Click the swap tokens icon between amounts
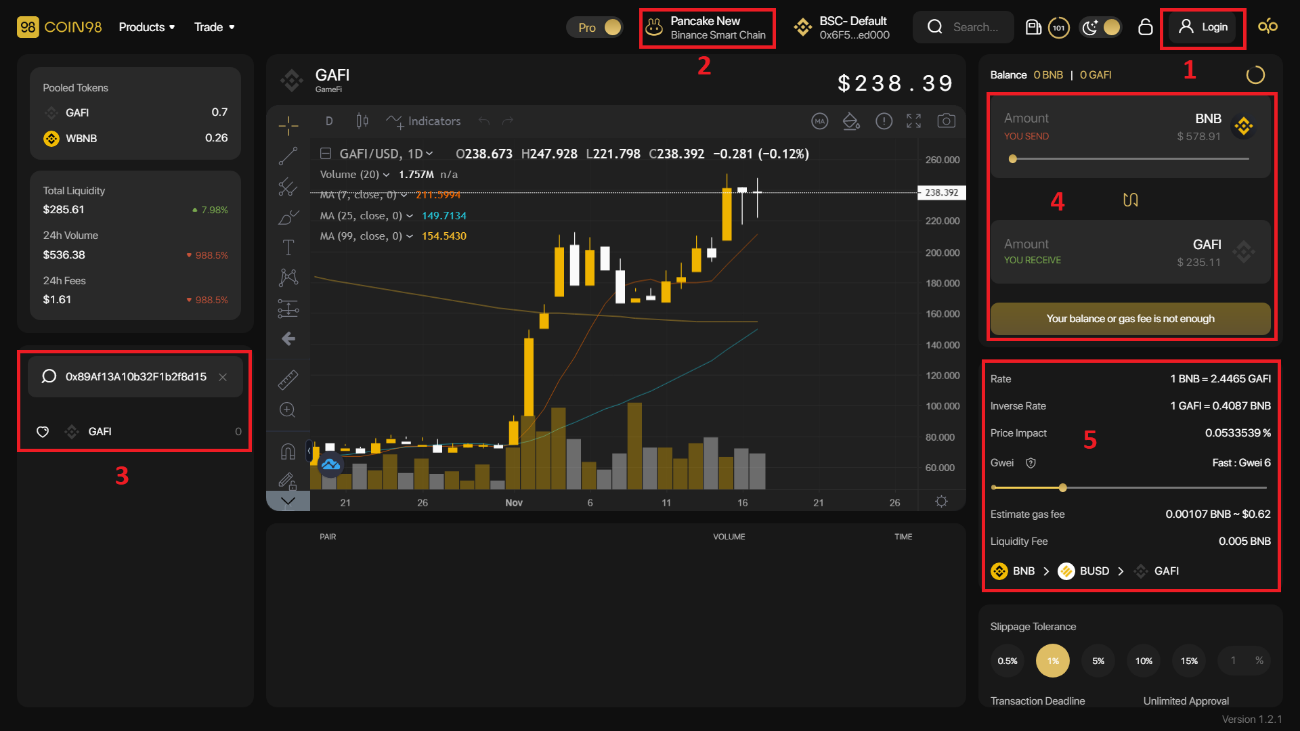1300x731 pixels. point(1130,200)
